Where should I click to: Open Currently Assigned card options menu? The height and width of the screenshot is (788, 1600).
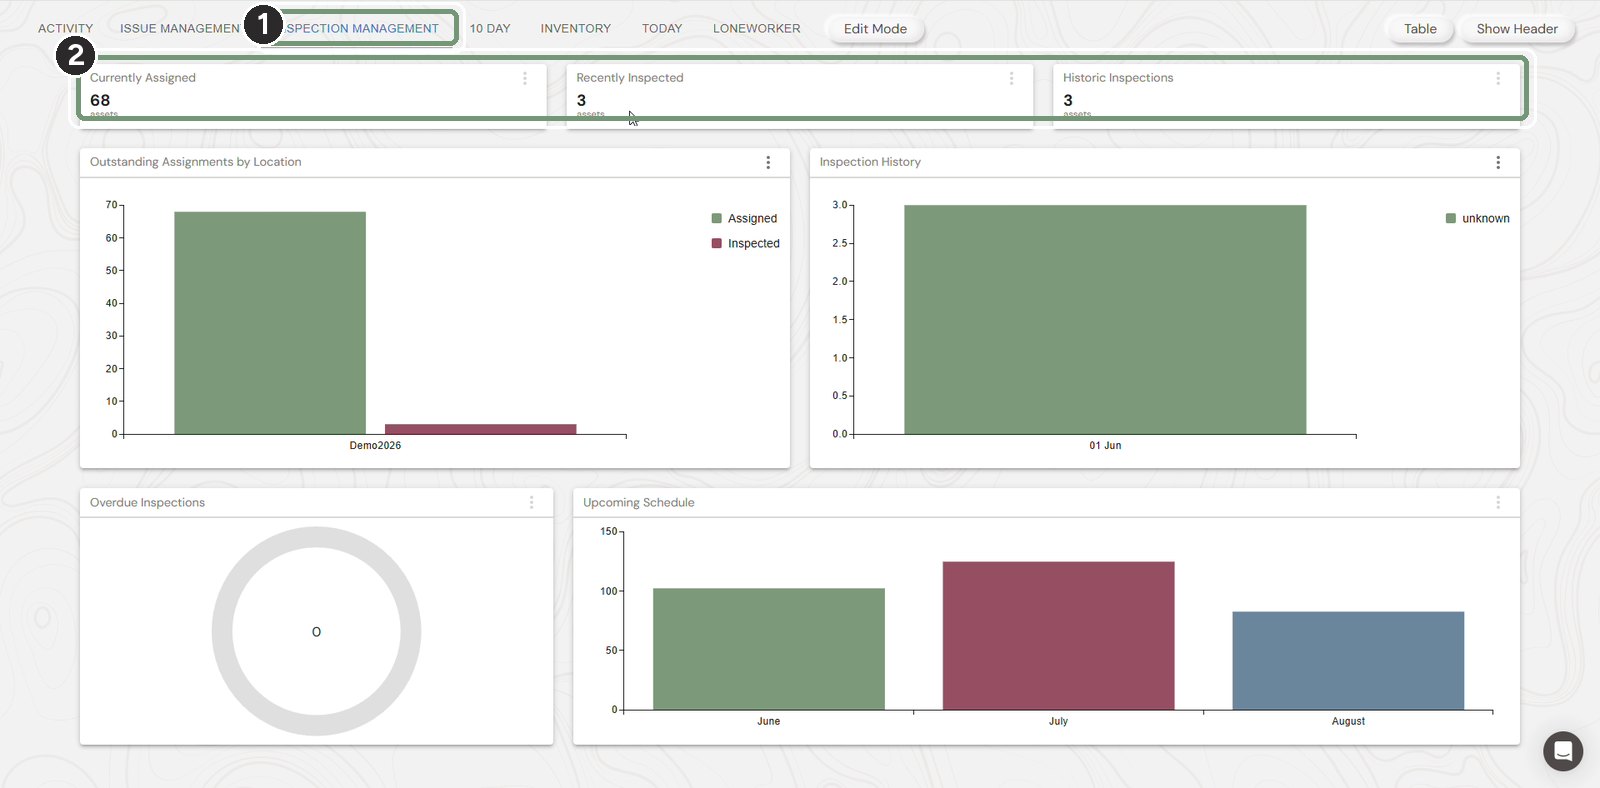point(525,78)
